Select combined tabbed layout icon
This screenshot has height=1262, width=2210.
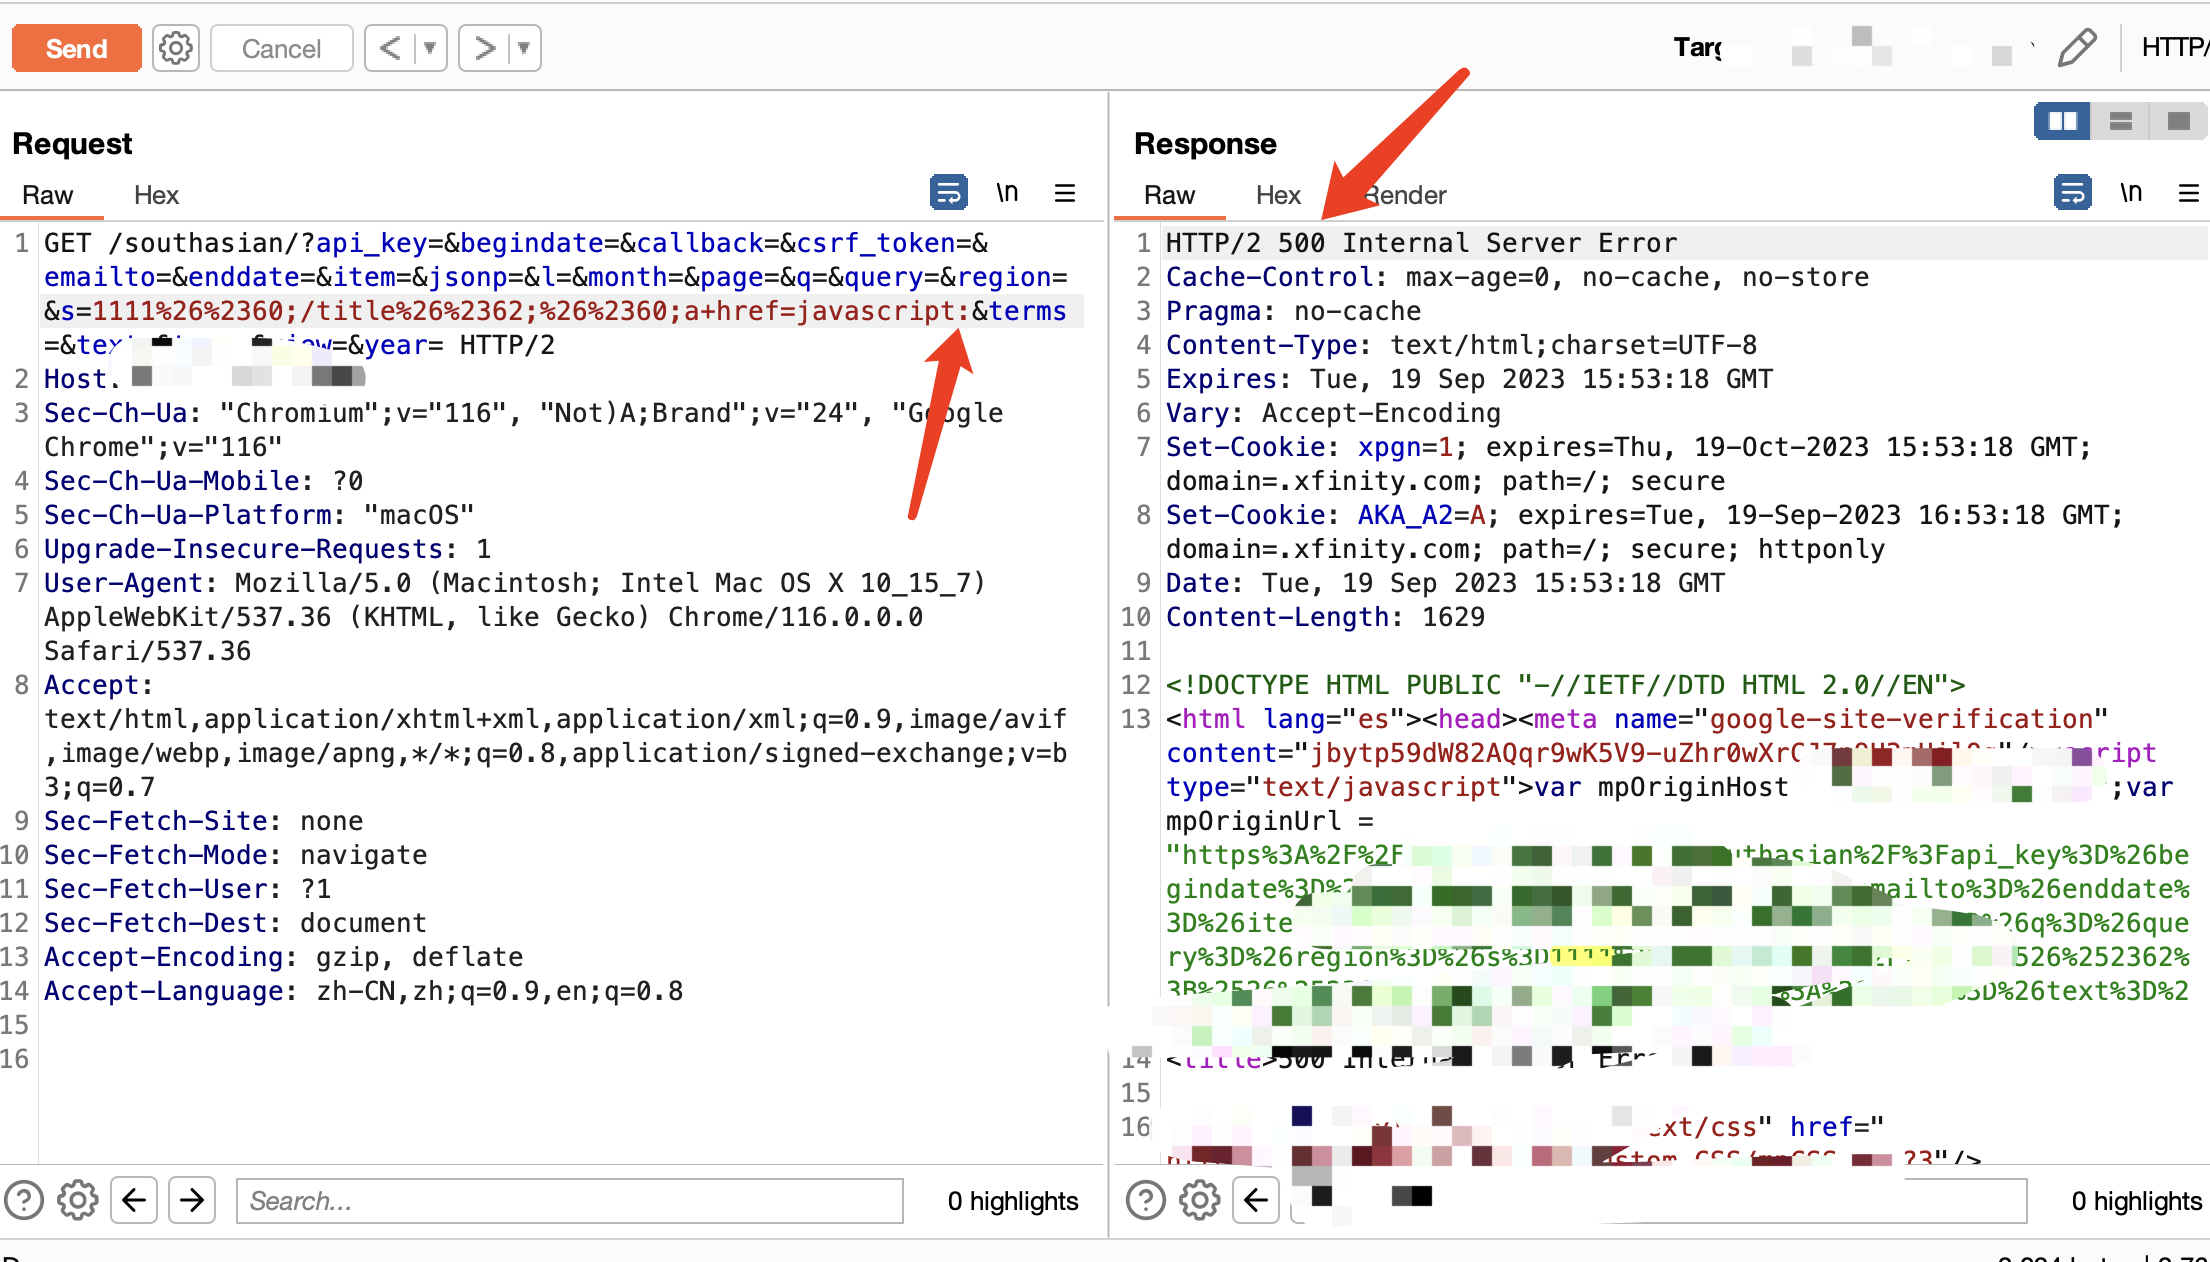[2178, 121]
